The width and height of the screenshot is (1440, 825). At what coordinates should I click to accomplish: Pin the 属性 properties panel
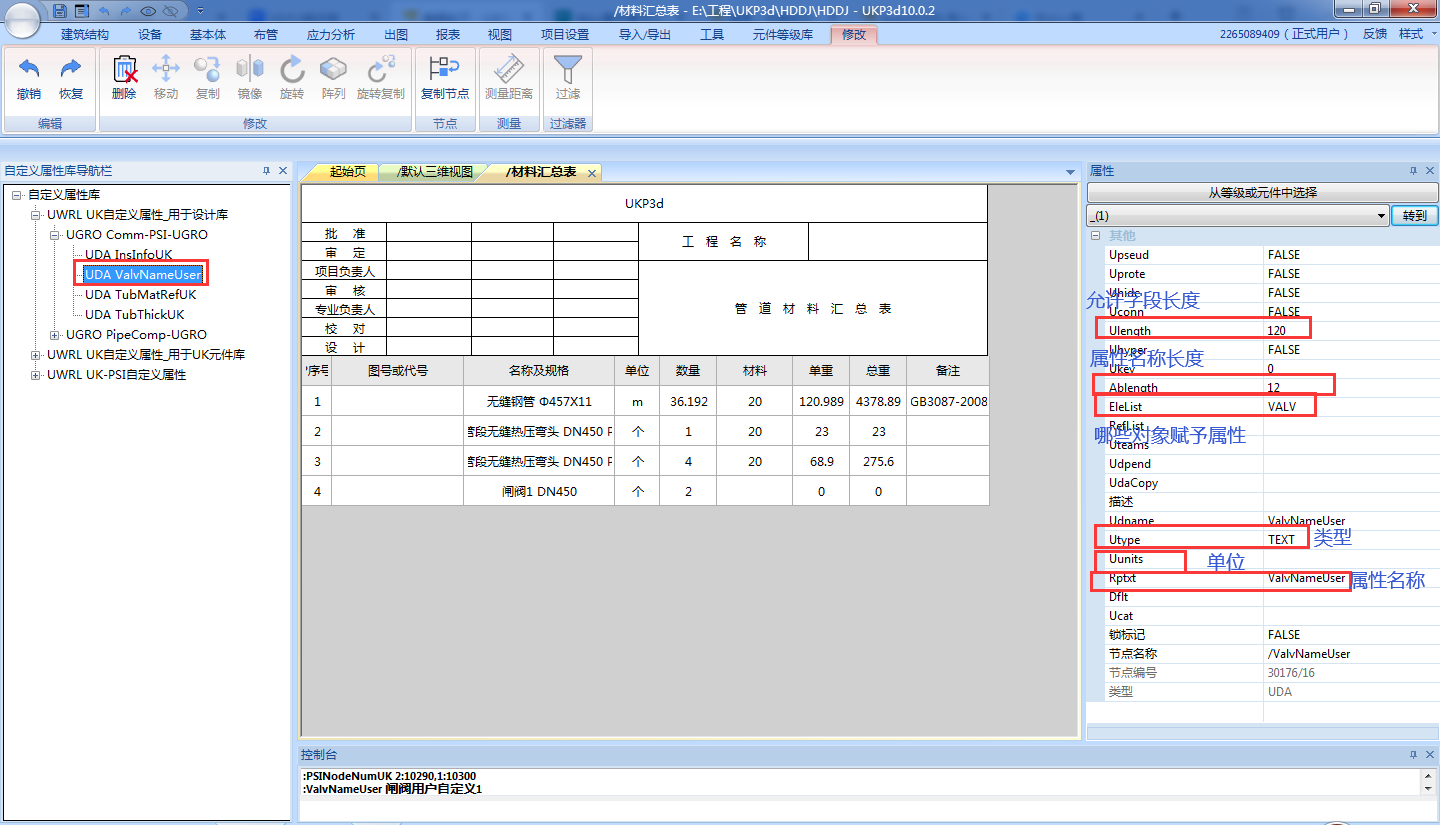pos(1414,171)
